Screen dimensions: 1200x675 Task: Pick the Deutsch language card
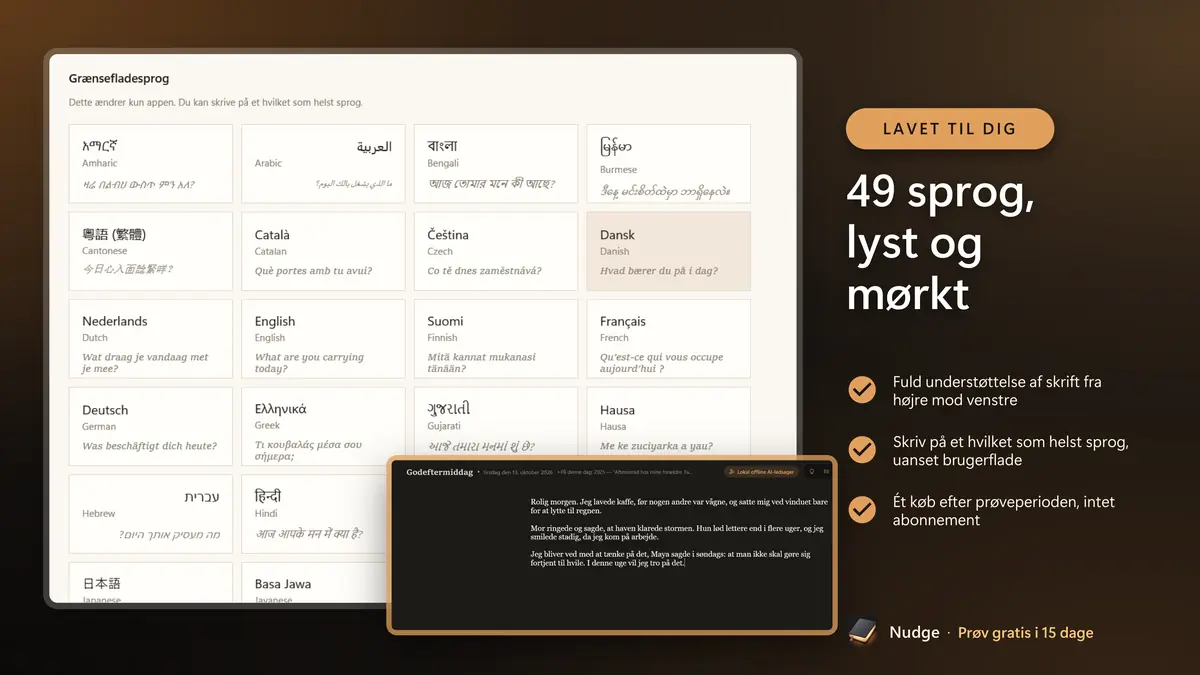coord(151,427)
